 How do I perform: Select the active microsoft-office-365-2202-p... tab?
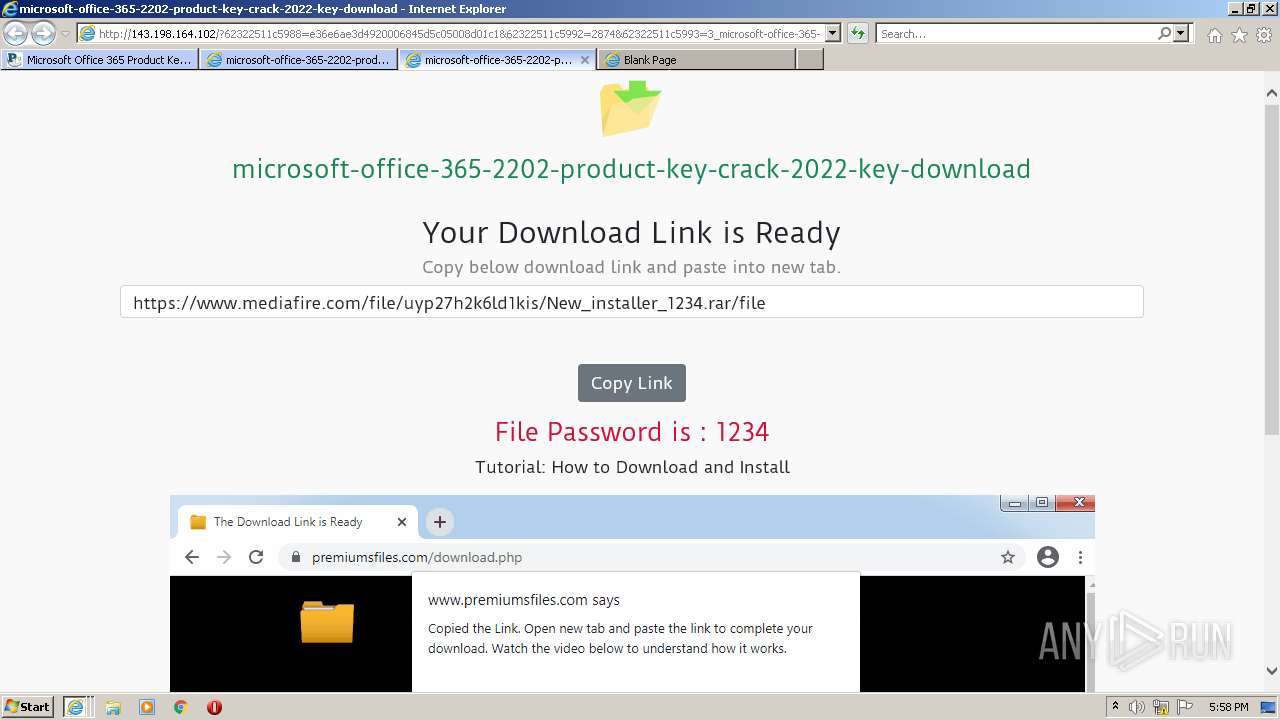[498, 60]
